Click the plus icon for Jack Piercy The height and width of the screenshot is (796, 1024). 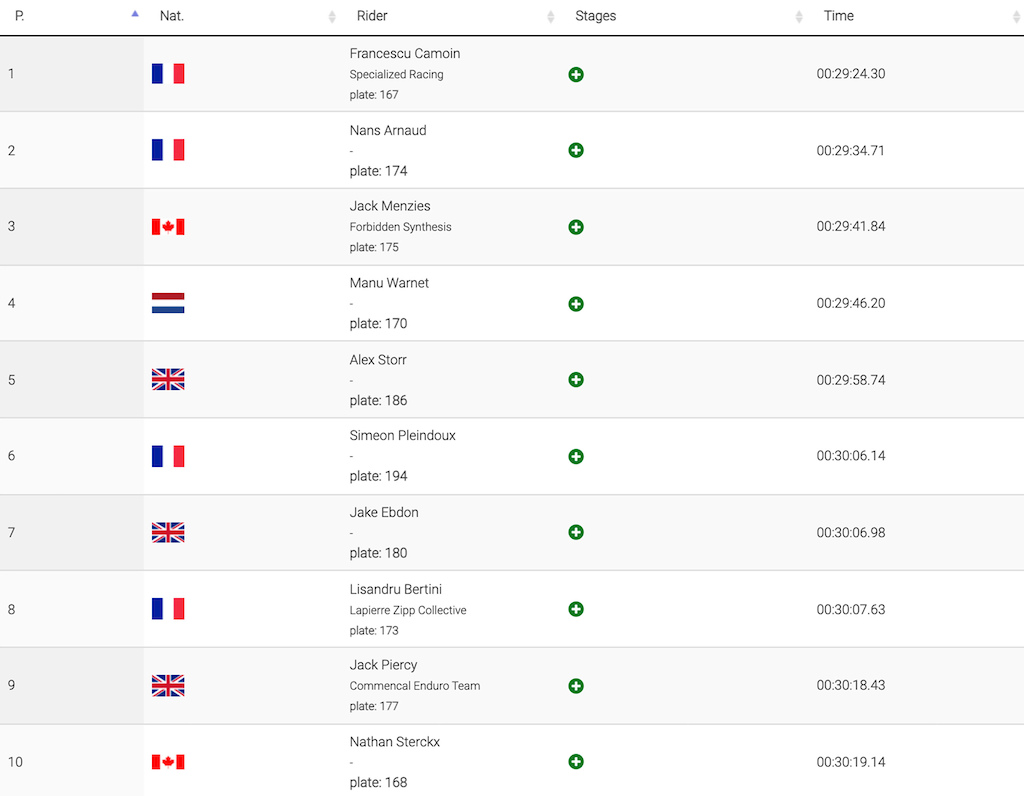[x=575, y=686]
